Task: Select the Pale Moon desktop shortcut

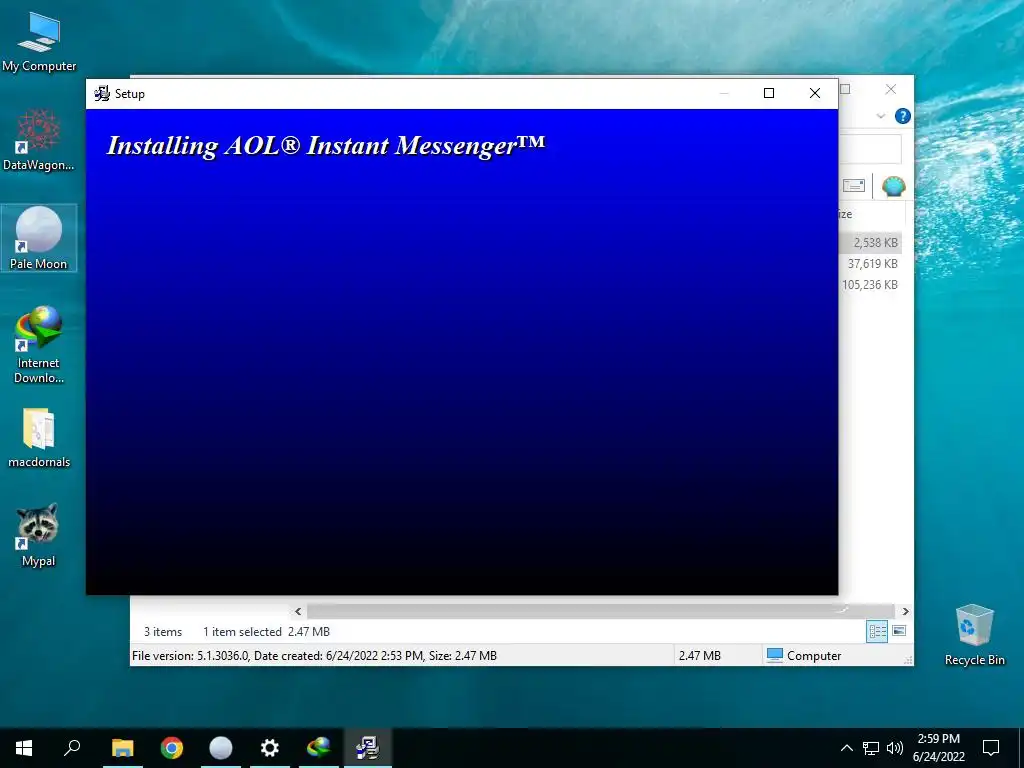Action: coord(39,238)
